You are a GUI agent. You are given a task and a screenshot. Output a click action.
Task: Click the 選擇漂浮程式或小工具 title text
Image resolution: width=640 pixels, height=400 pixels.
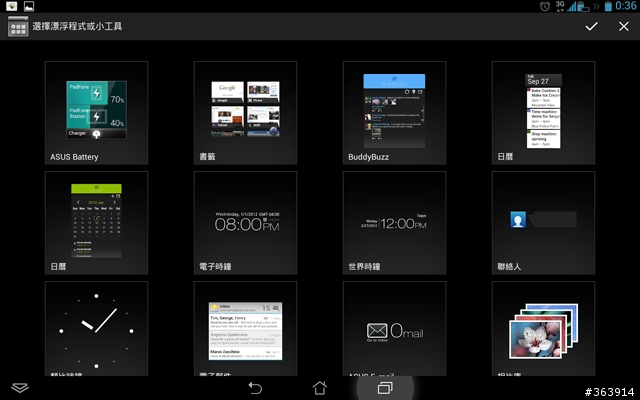[x=77, y=27]
